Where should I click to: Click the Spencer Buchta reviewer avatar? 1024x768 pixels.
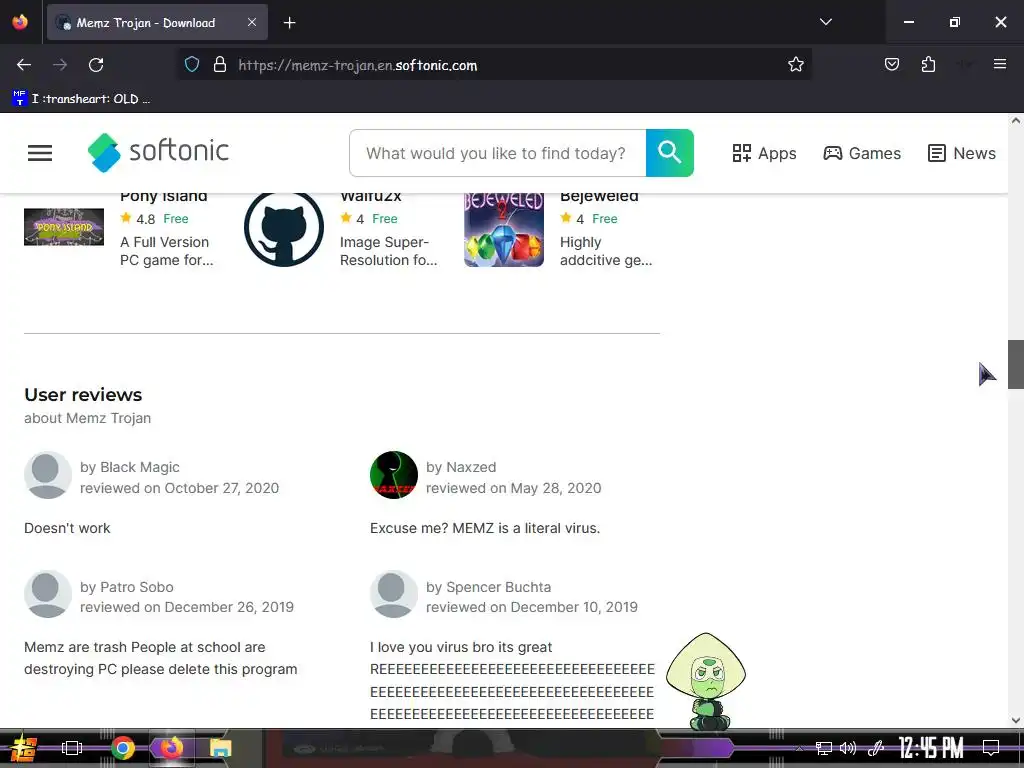click(x=394, y=594)
